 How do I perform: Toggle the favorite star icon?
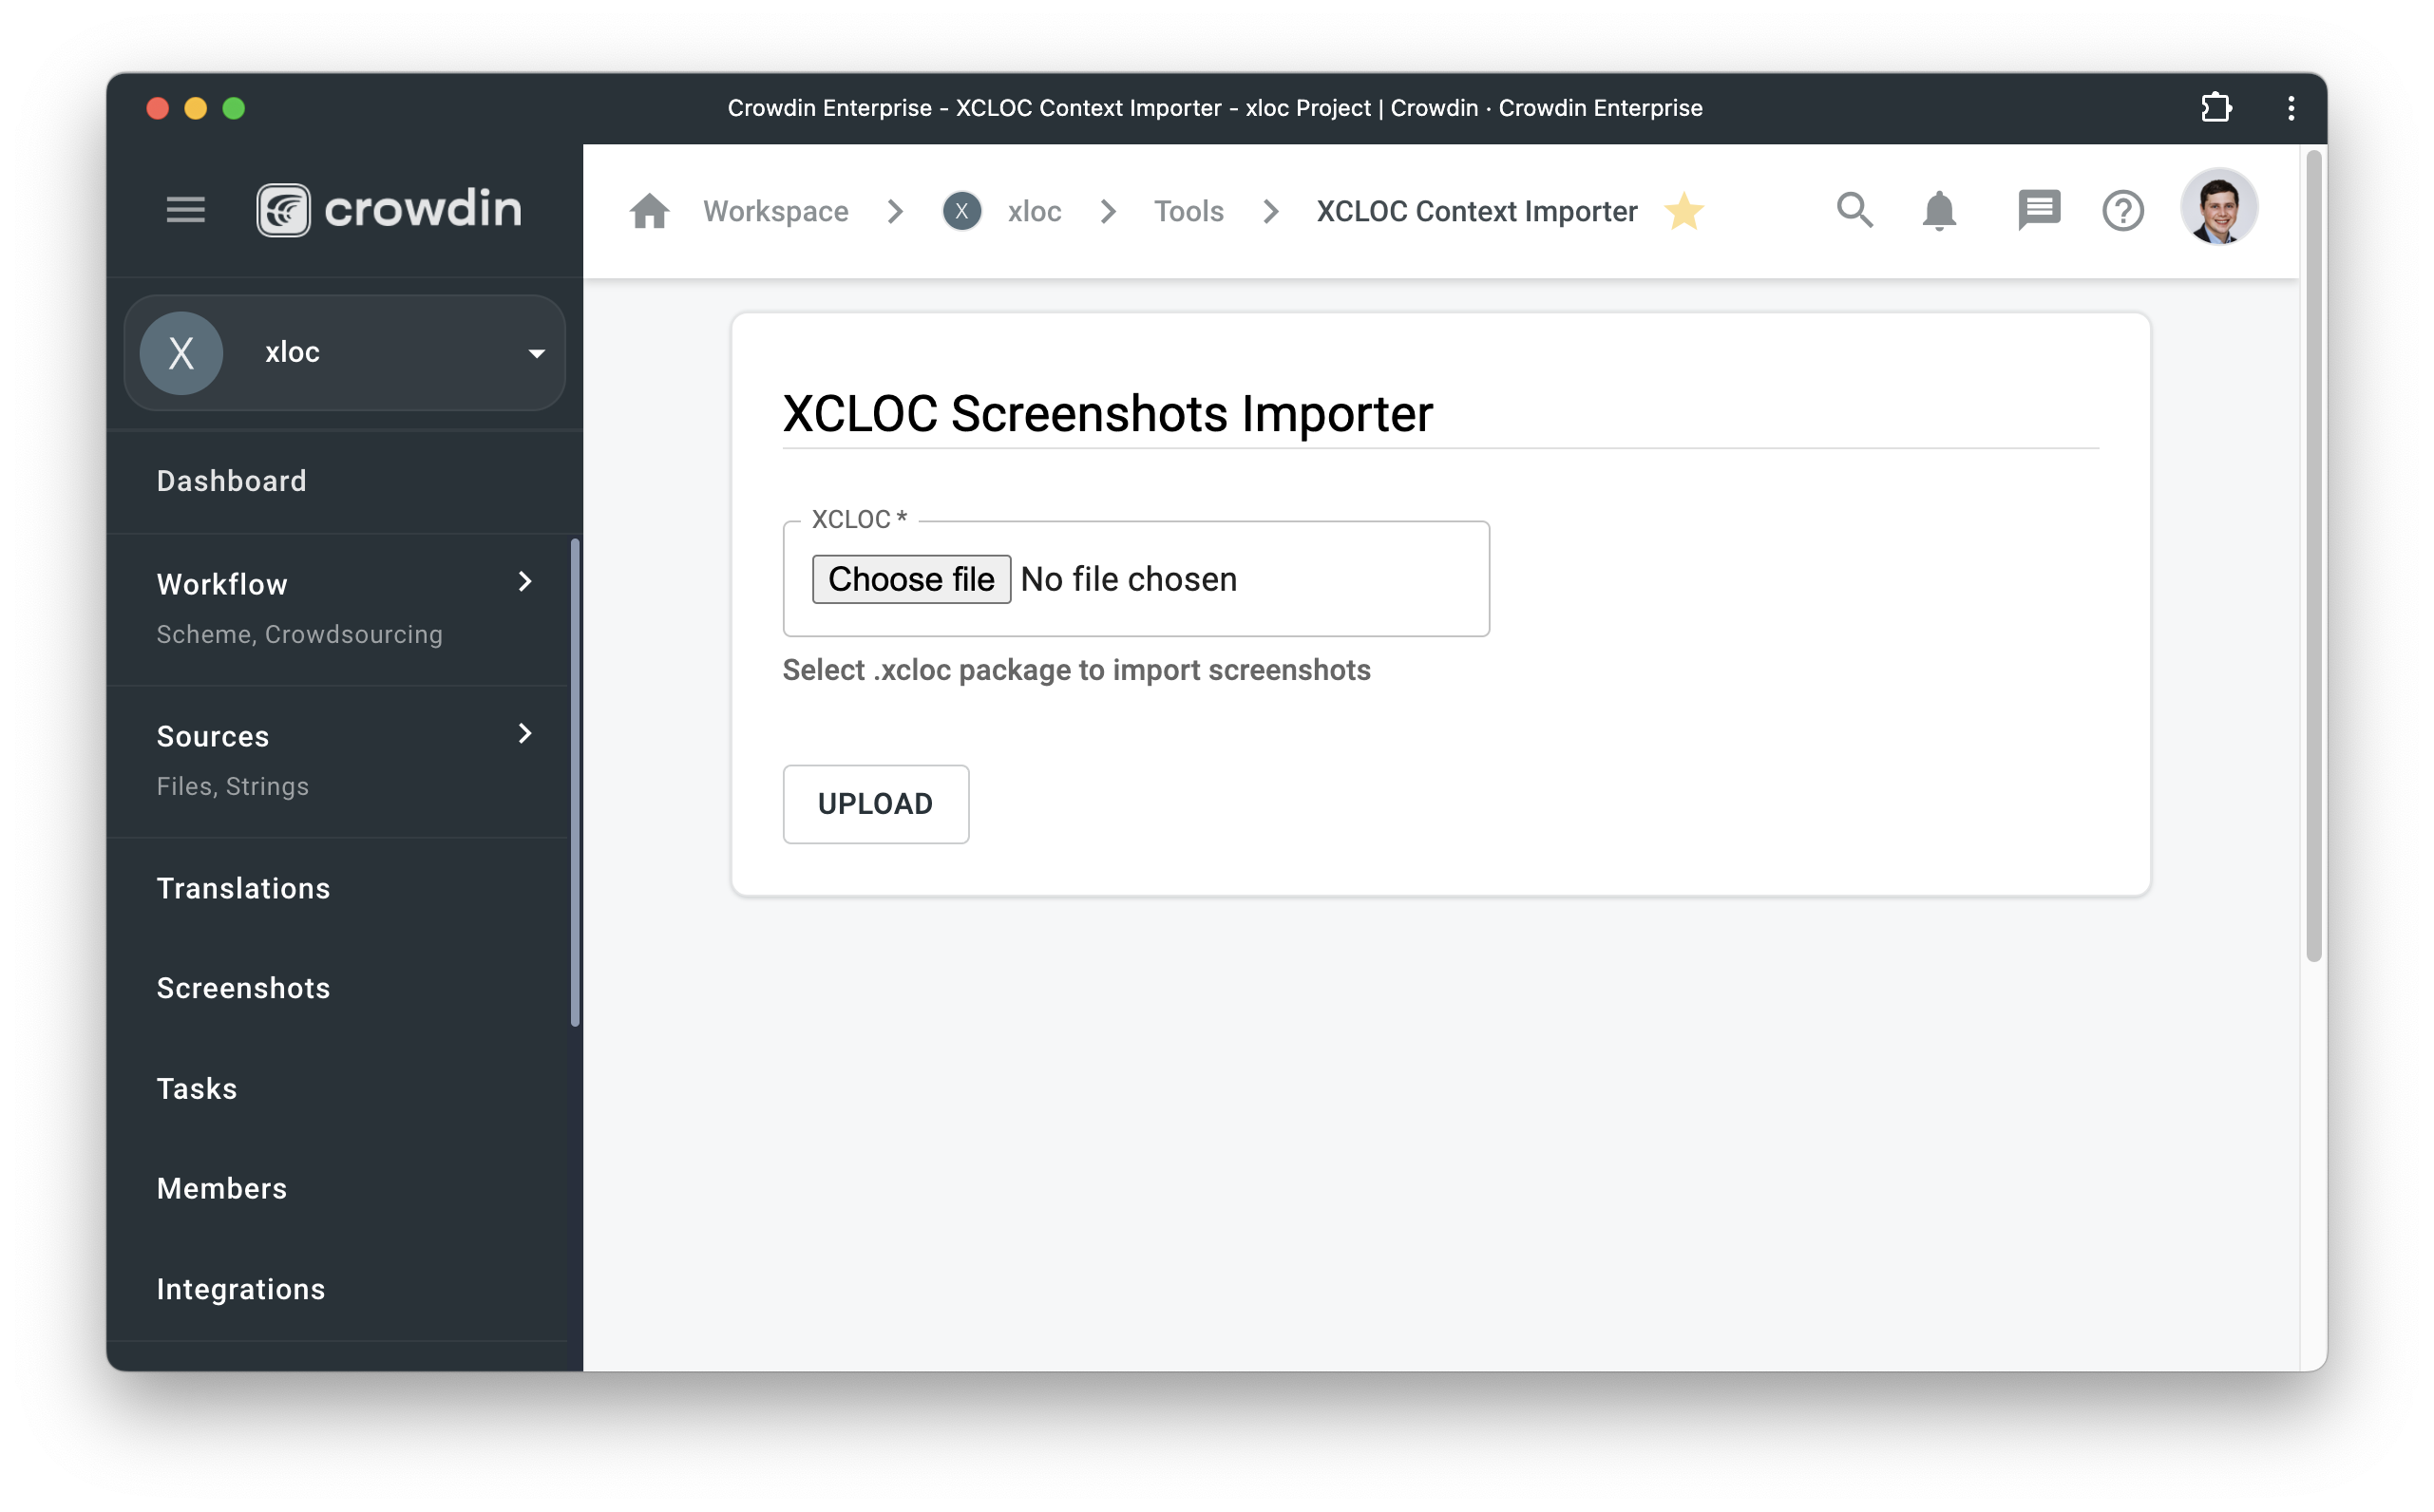coord(1684,211)
